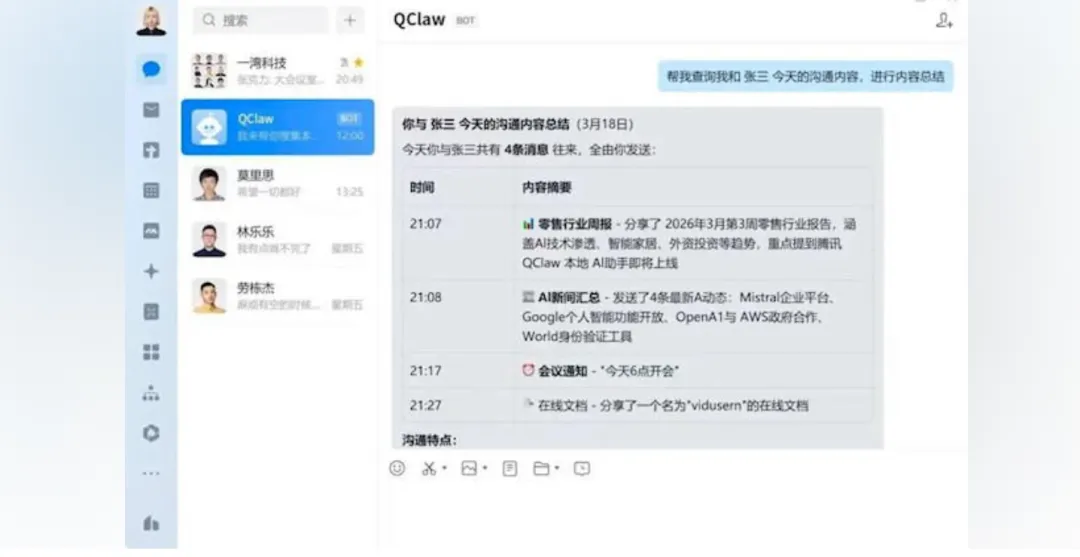
Task: Expand the folder icon dropdown arrow
Action: (557, 468)
